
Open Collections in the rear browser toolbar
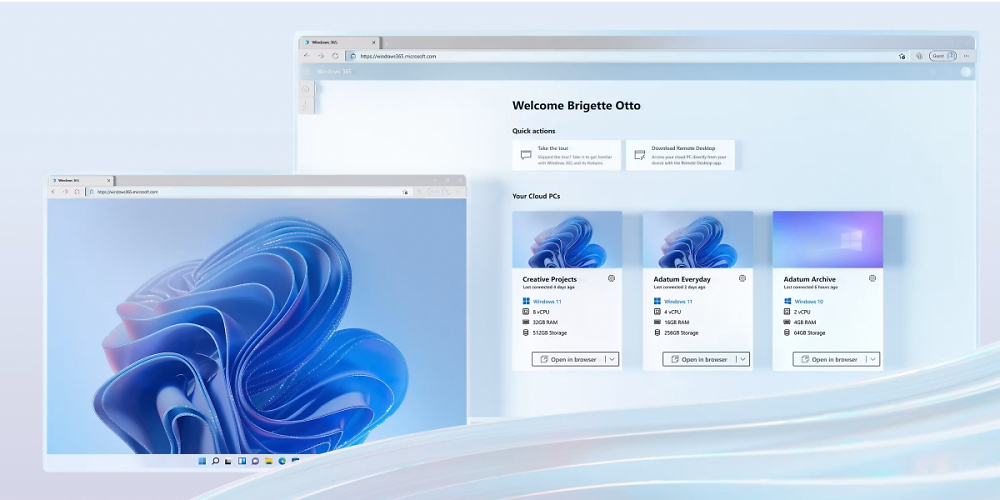(x=919, y=56)
